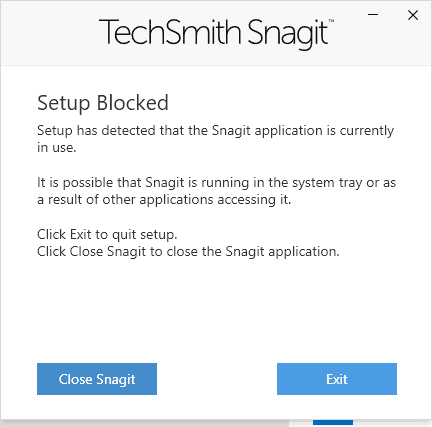The width and height of the screenshot is (432, 427).
Task: Click the trademark symbol beside the Snagit logo
Action: tap(331, 21)
